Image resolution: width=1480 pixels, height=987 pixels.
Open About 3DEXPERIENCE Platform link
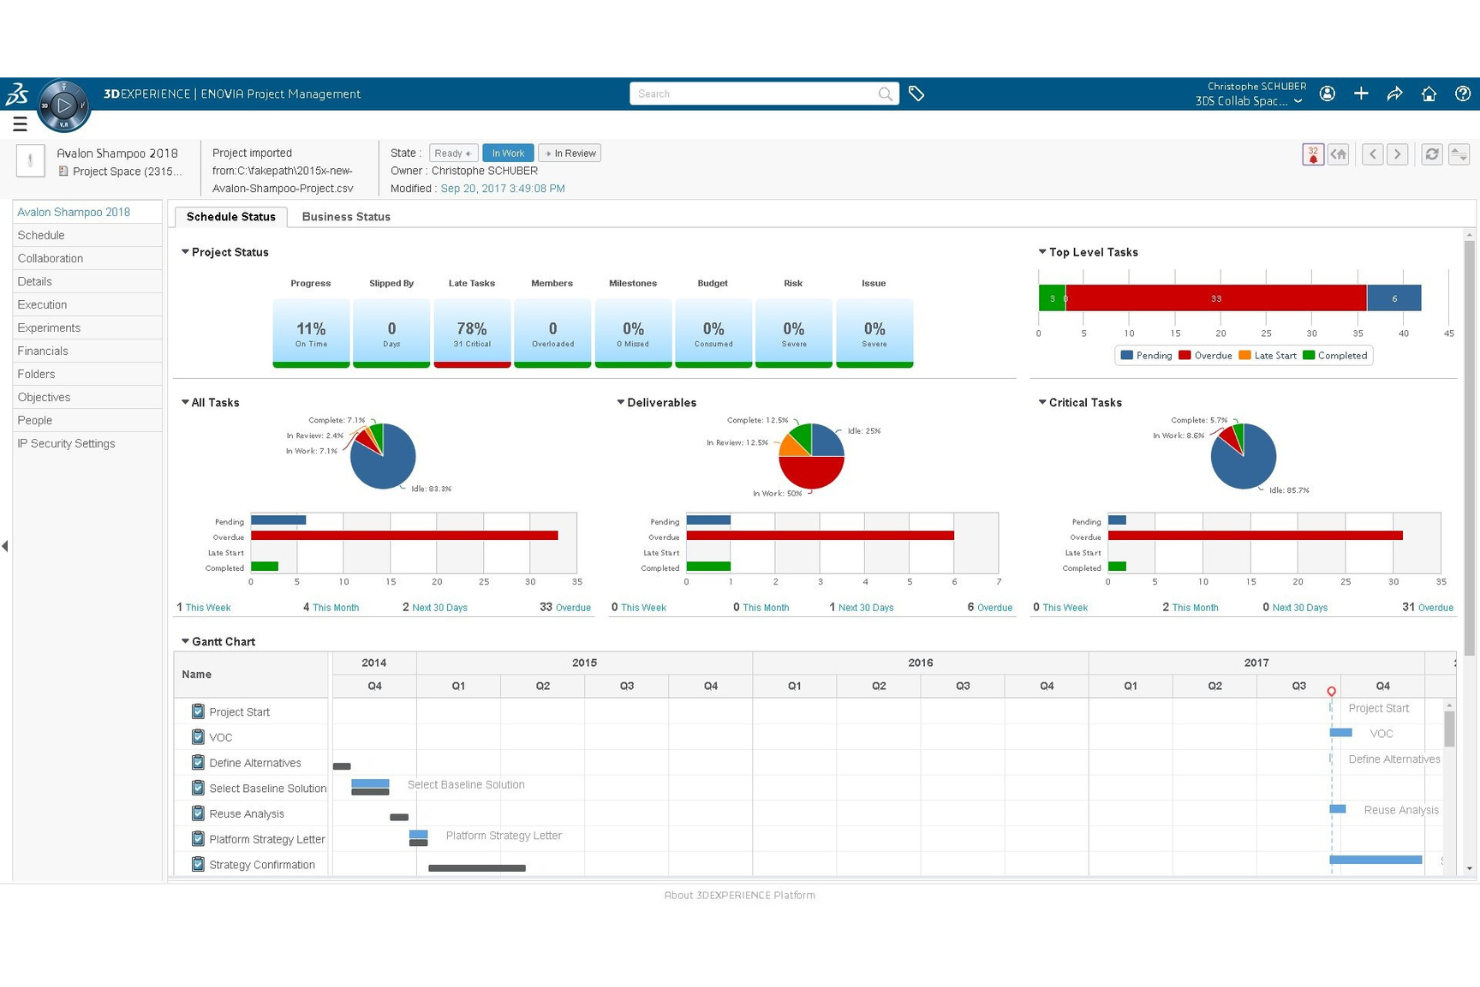click(x=740, y=895)
